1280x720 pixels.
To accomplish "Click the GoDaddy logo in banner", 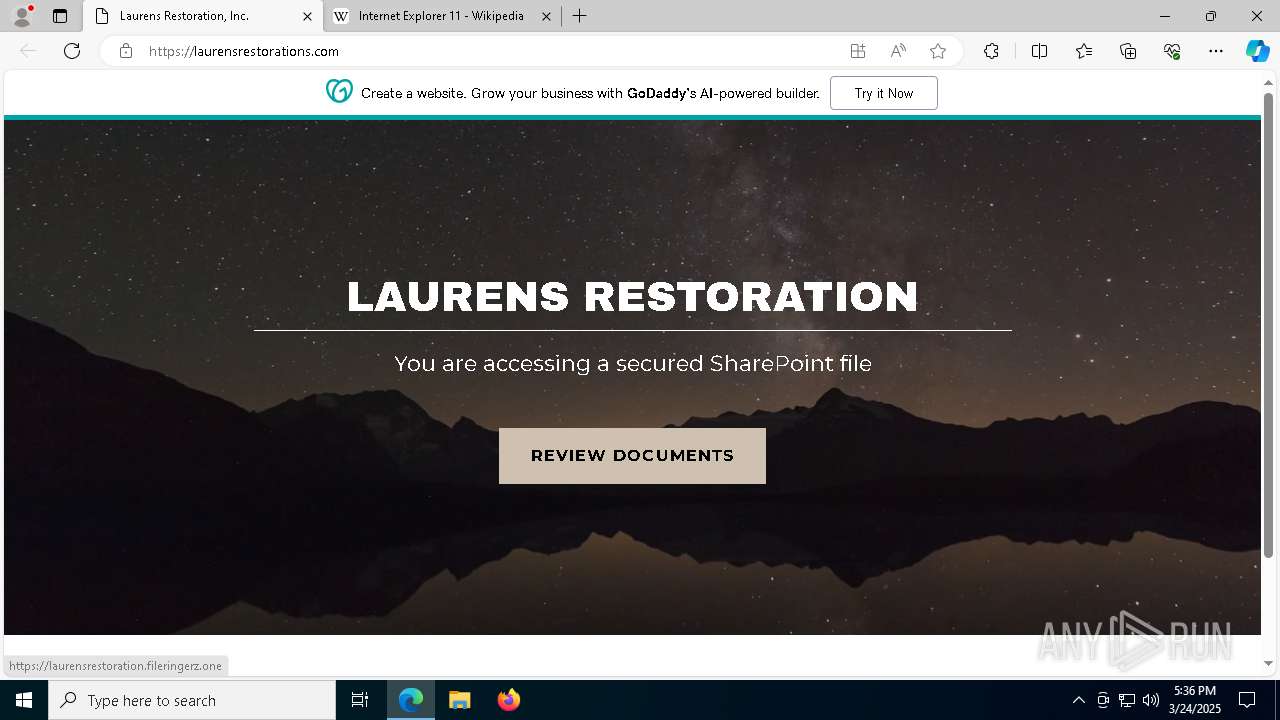I will (x=339, y=91).
